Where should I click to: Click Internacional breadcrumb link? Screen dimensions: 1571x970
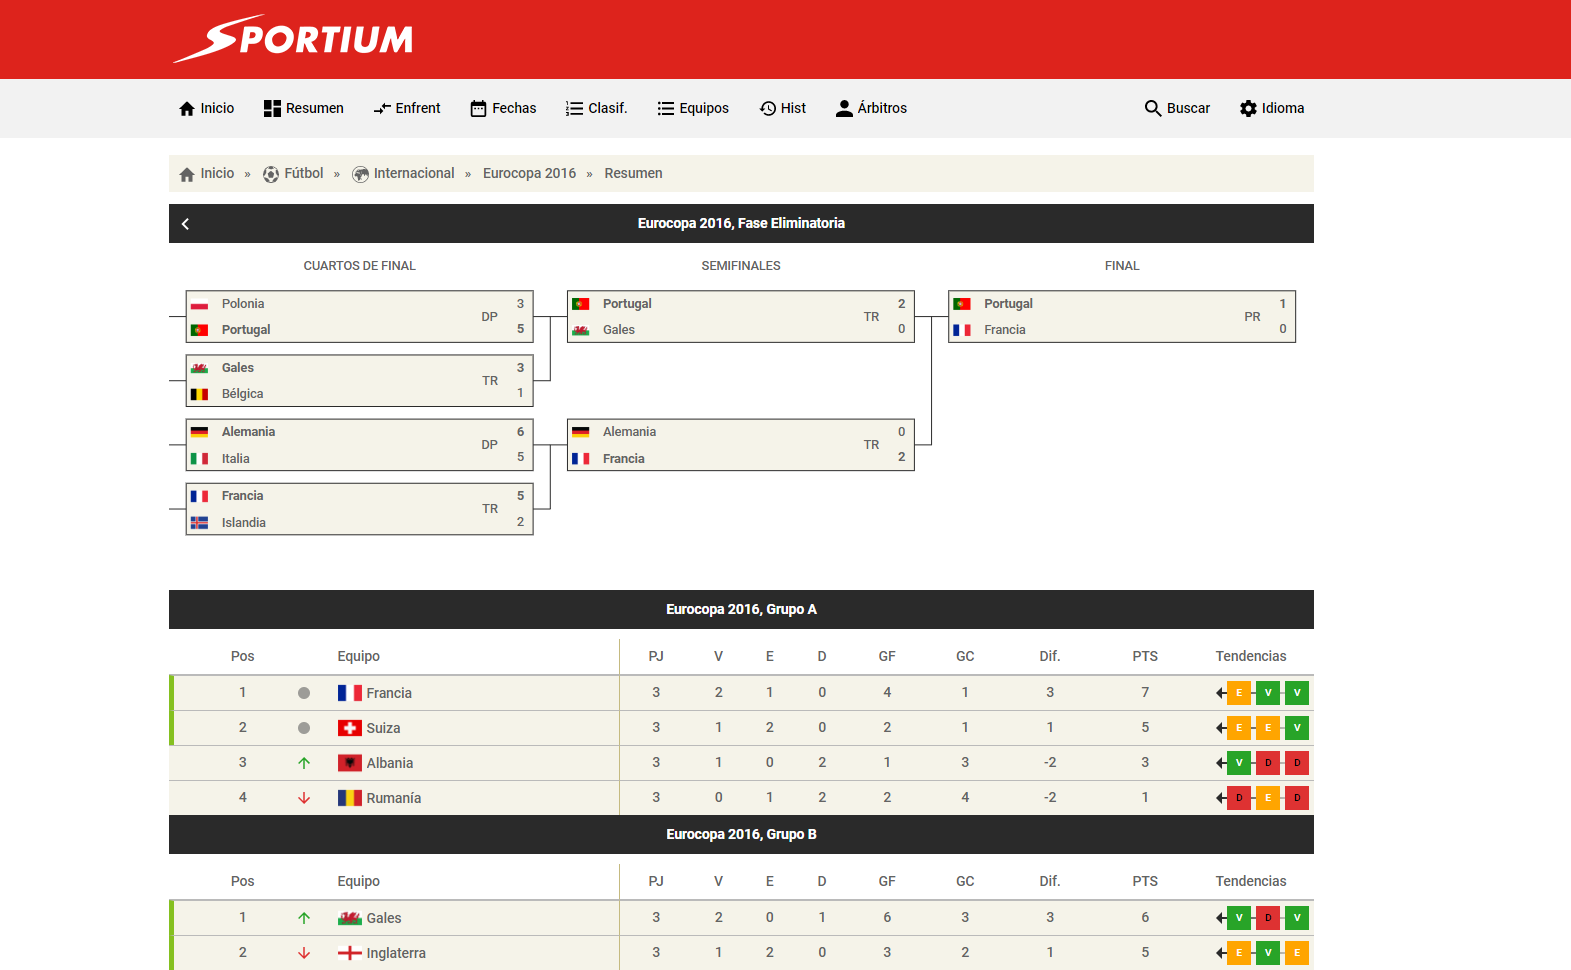413,174
